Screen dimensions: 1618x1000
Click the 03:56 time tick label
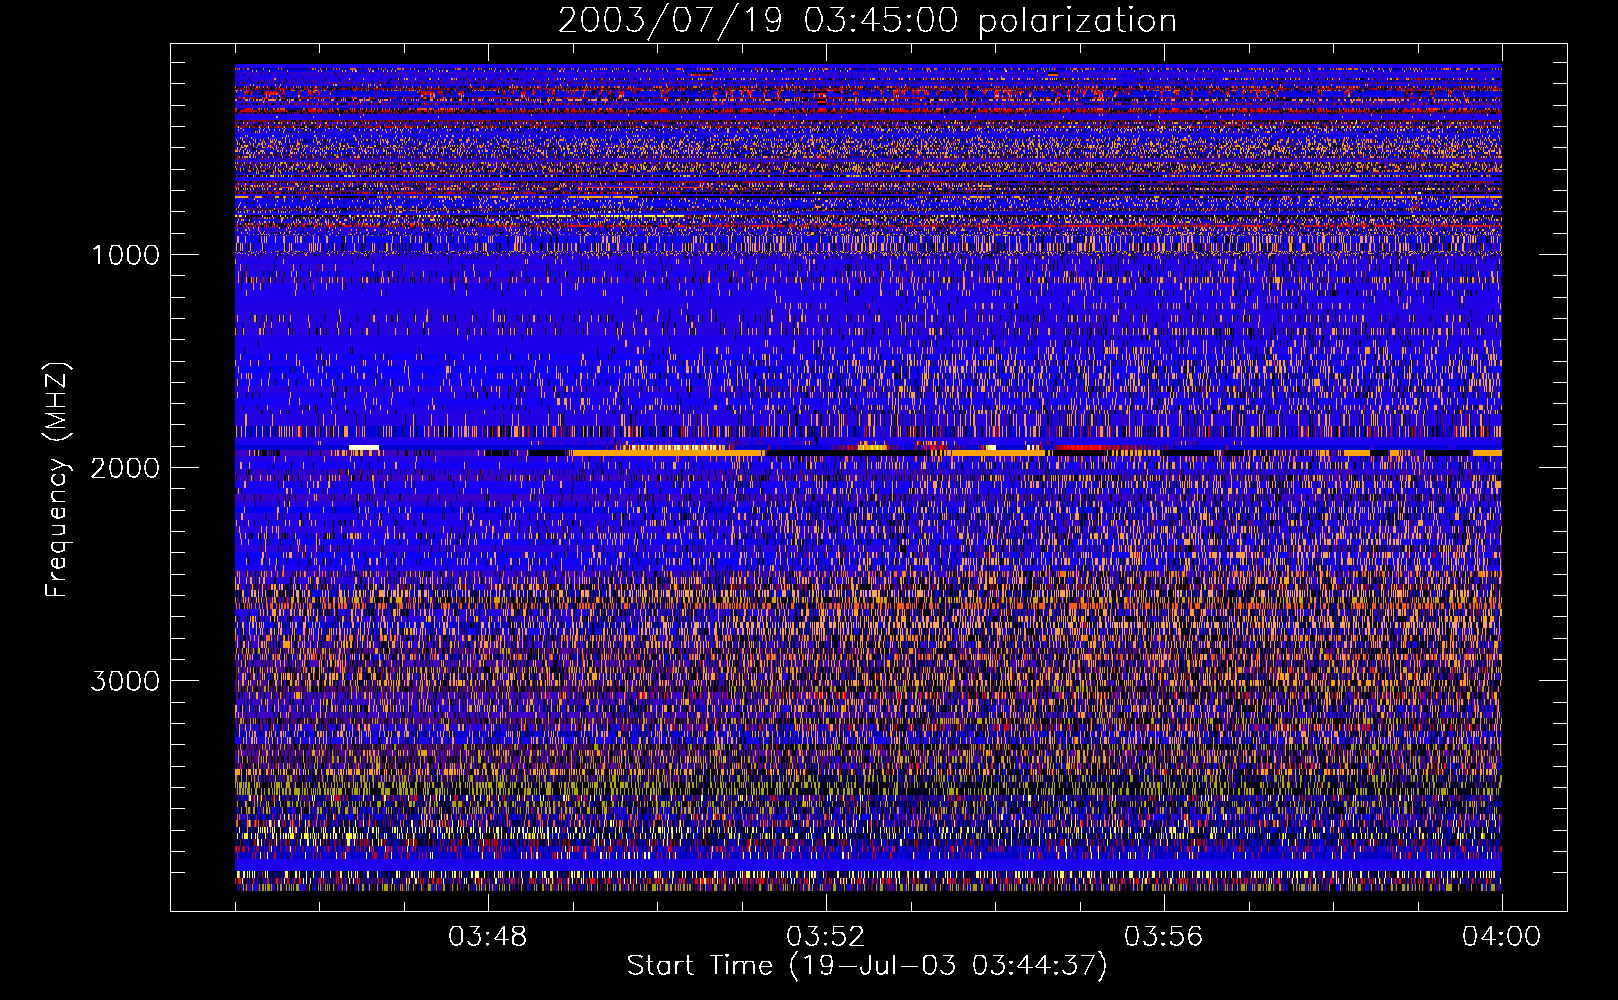tap(1164, 937)
